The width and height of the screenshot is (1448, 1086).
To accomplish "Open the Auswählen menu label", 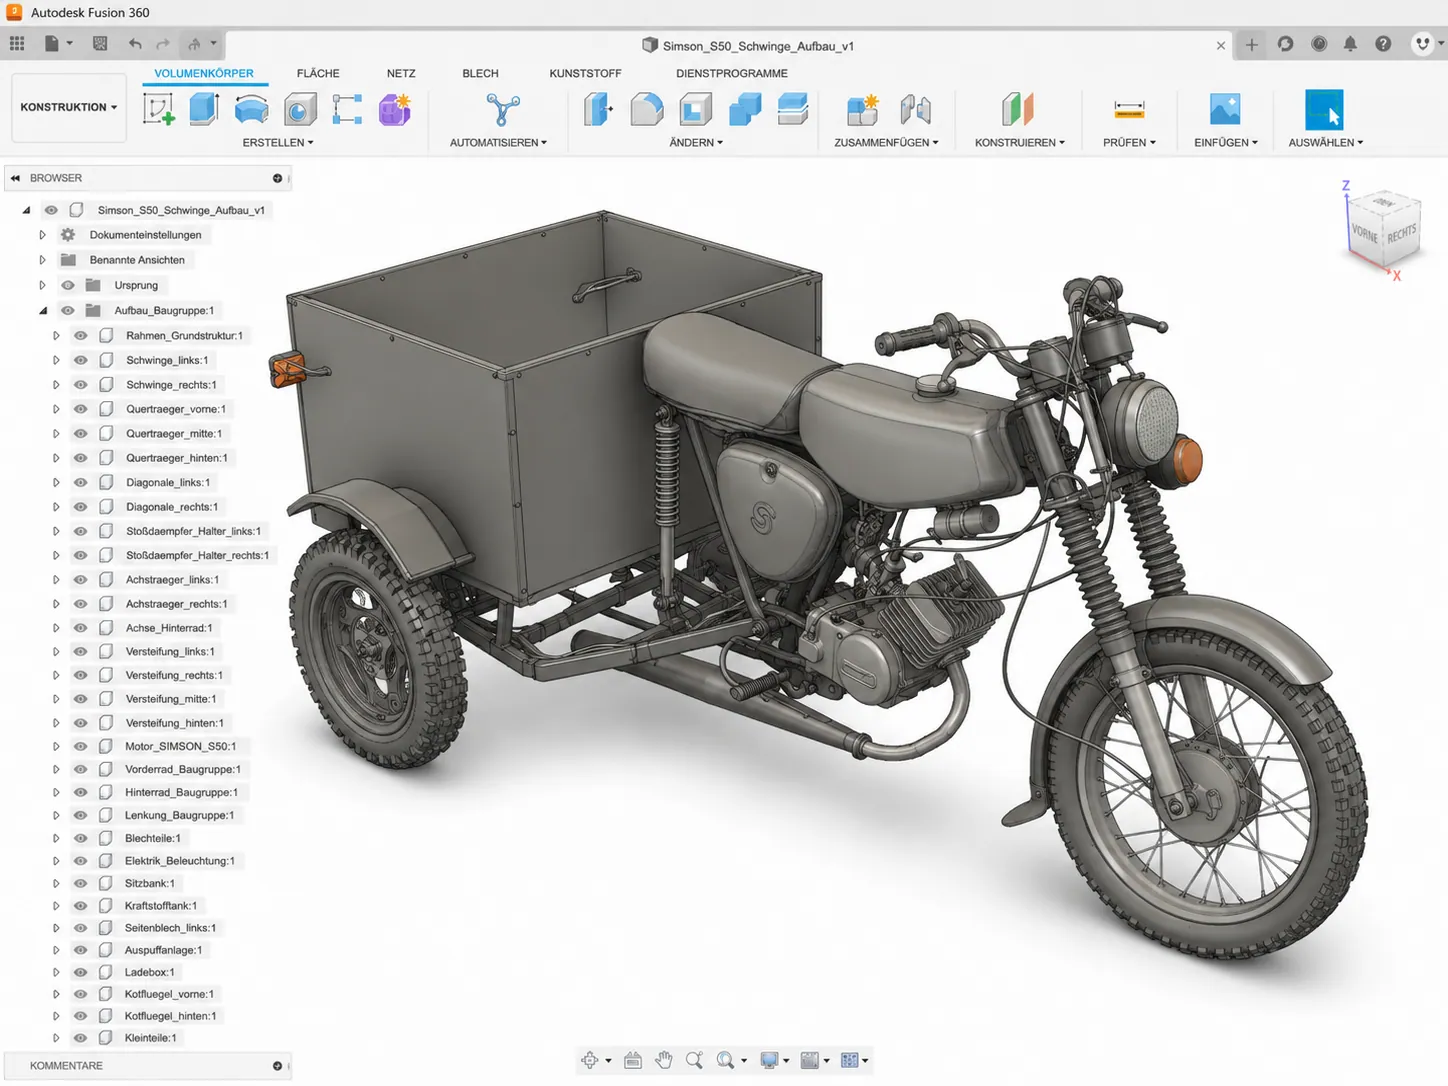I will click(1326, 143).
